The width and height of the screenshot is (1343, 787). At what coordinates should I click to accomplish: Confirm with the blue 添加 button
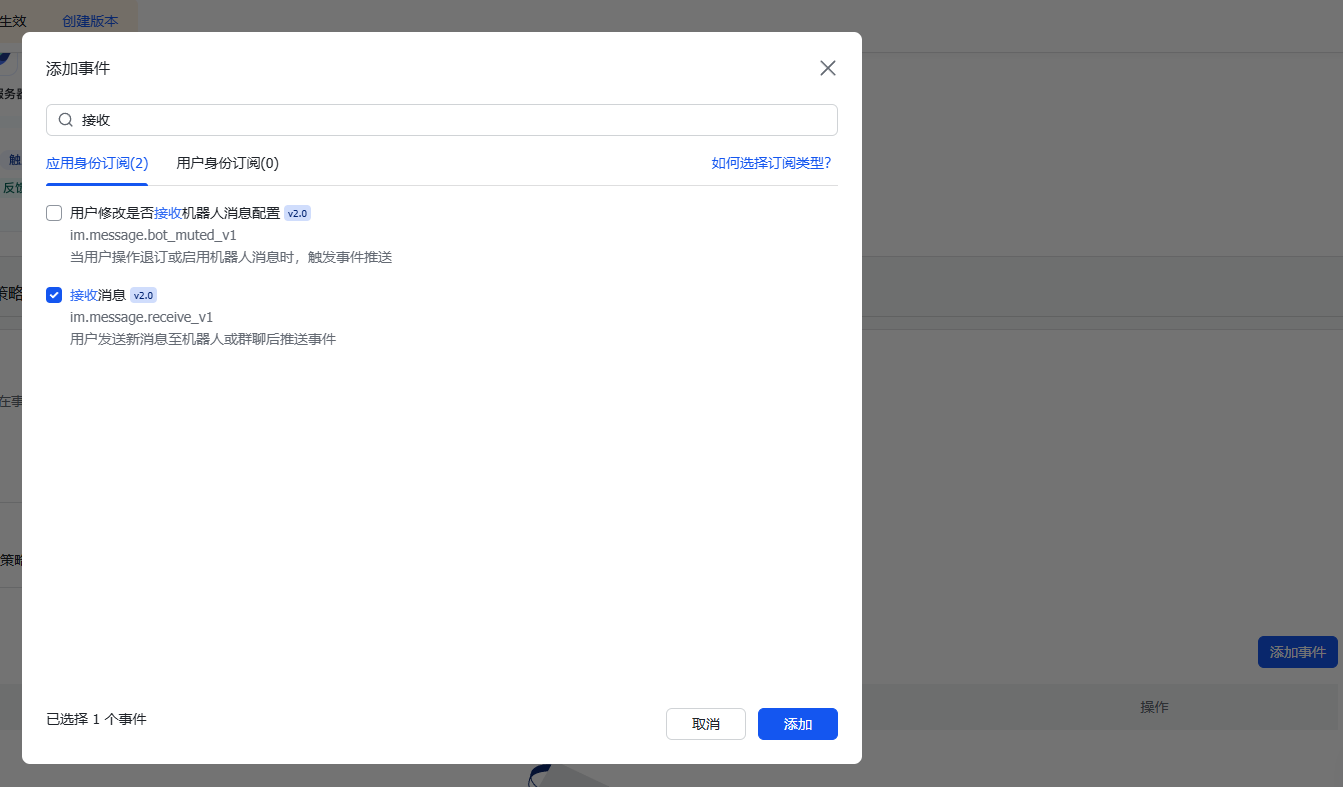coord(797,724)
